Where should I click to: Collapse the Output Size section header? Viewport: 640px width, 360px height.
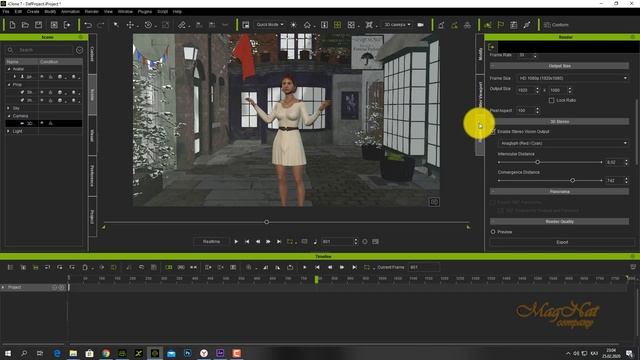[559, 66]
